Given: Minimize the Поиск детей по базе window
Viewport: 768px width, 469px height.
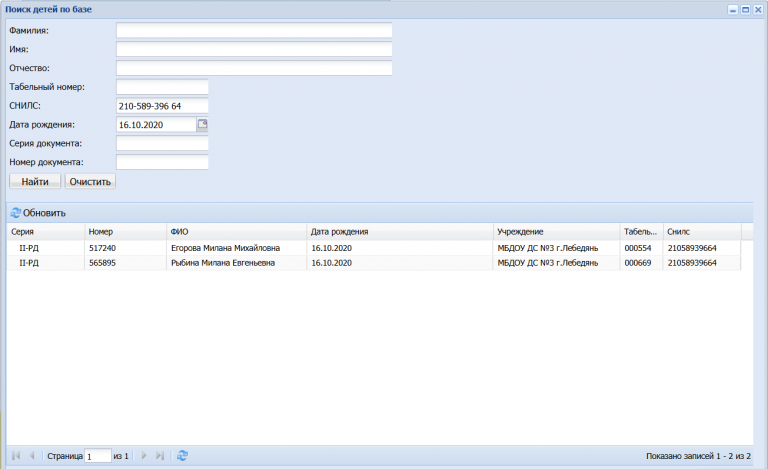Looking at the screenshot, I should tap(733, 10).
